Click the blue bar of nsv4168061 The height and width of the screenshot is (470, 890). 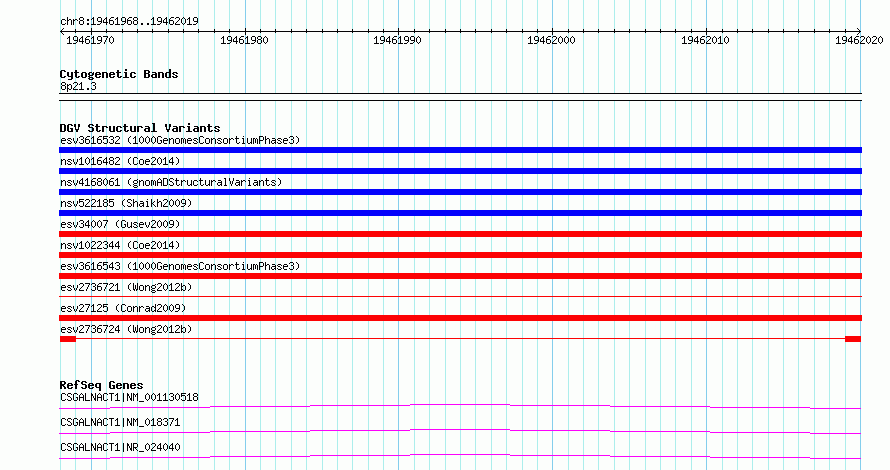[x=460, y=192]
